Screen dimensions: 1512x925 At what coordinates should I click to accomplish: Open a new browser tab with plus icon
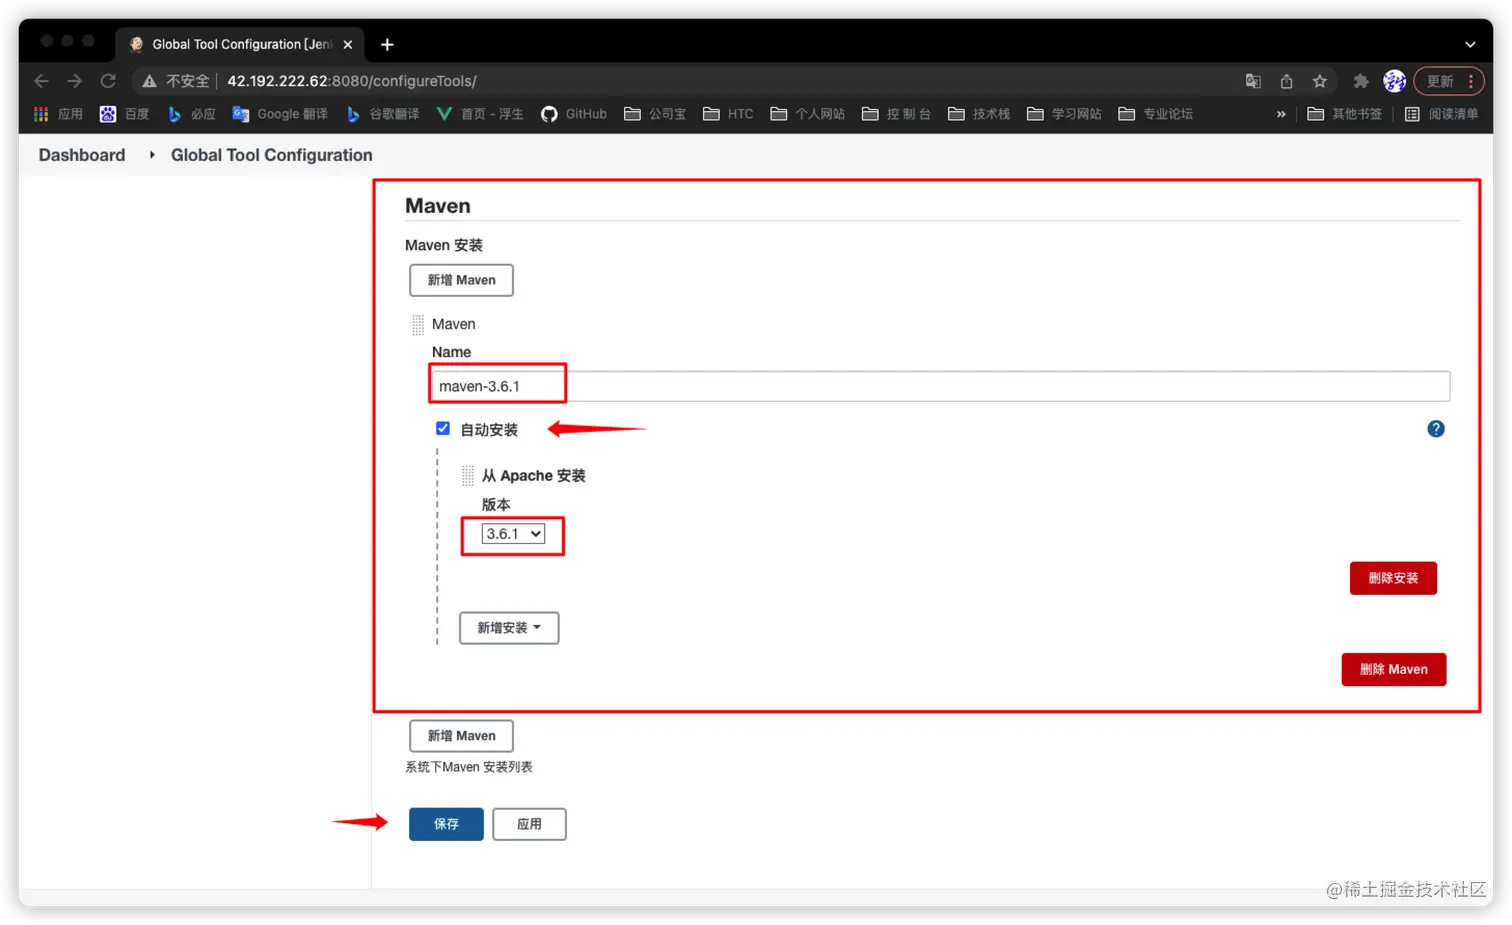coord(387,44)
